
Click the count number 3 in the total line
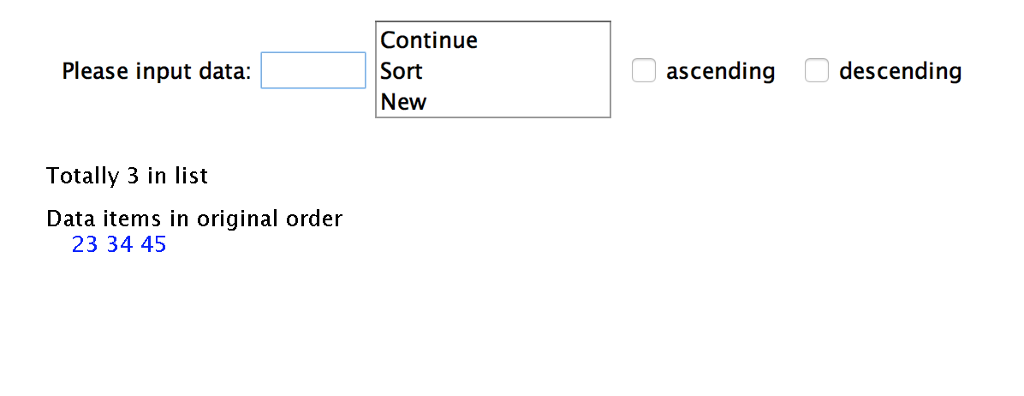[114, 176]
